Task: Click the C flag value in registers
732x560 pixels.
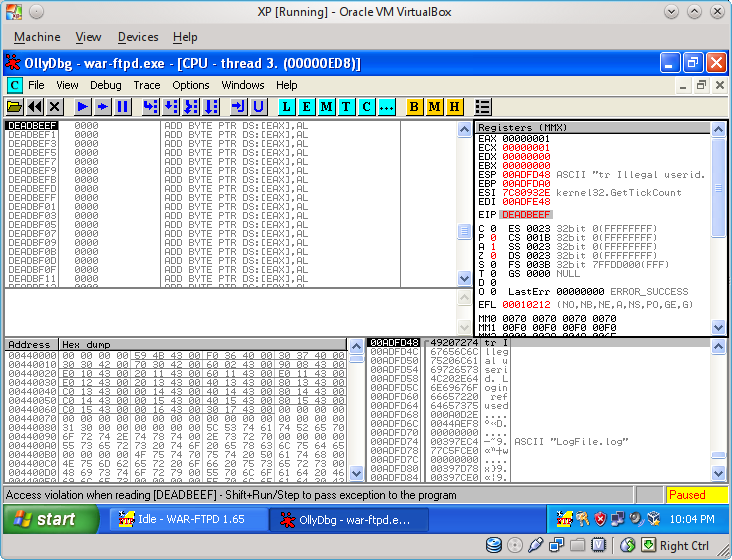Action: (x=493, y=229)
